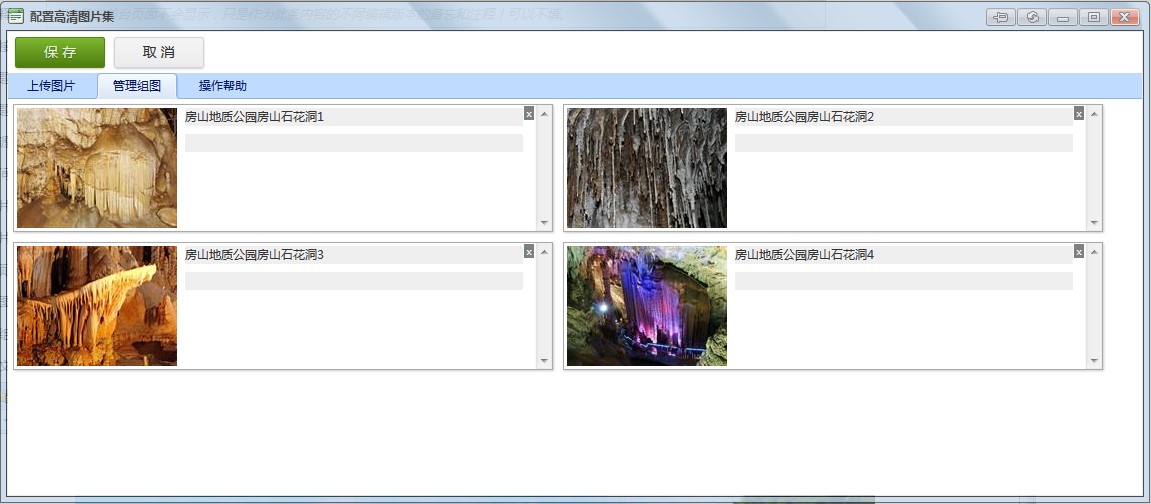Select the purple-lit cave thumbnail
The width and height of the screenshot is (1151, 504).
click(647, 306)
